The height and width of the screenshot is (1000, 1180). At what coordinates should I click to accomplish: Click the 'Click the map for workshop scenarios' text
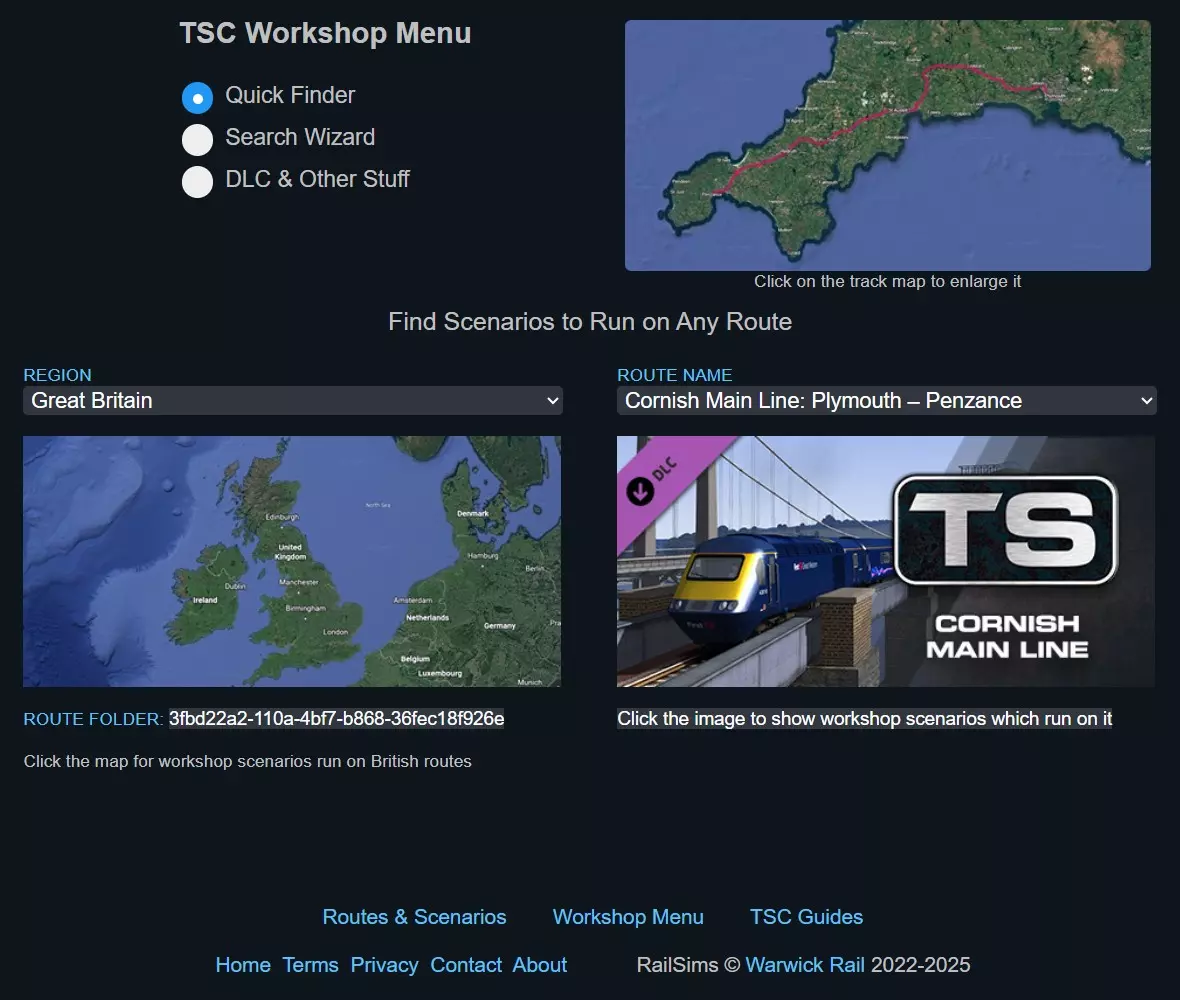[x=248, y=761]
